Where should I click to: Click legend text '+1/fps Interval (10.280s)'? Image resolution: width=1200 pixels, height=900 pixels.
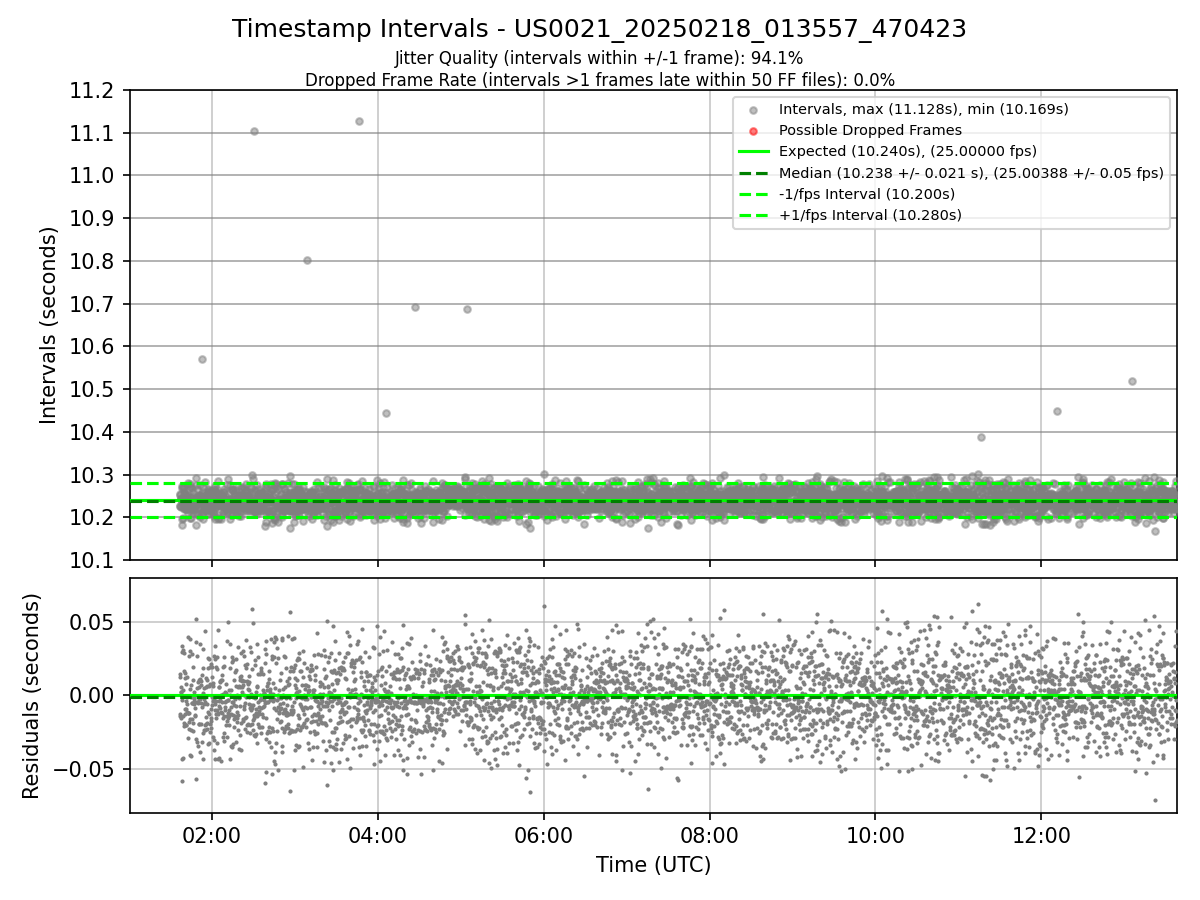(870, 215)
